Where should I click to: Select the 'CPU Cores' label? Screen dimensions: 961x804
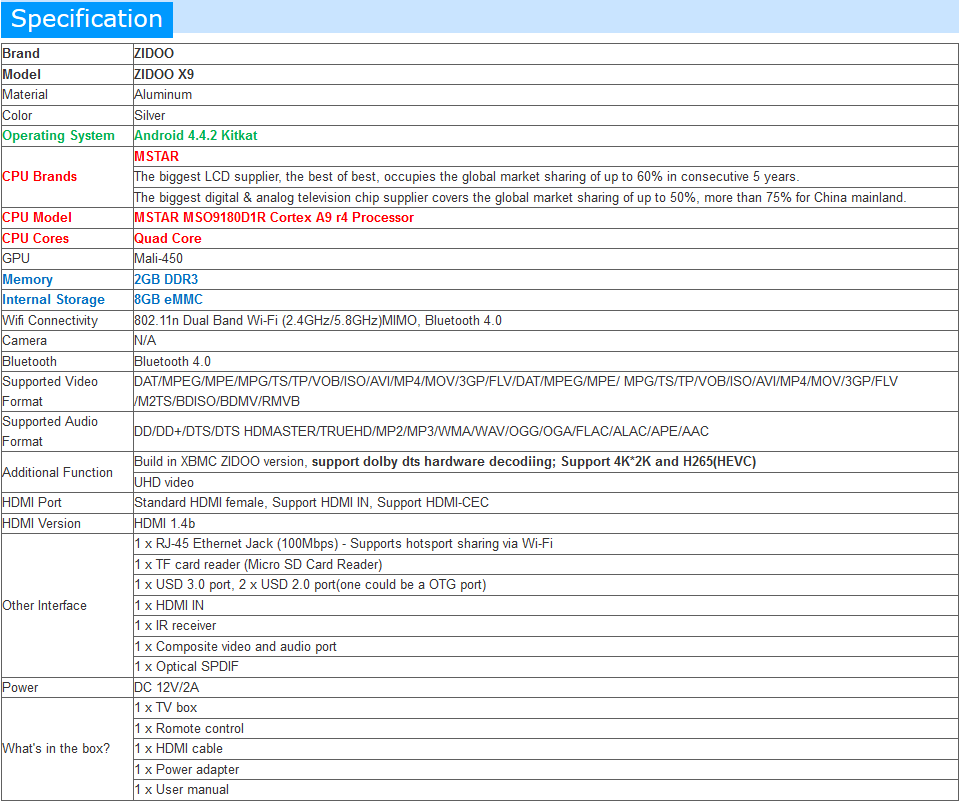click(x=36, y=238)
